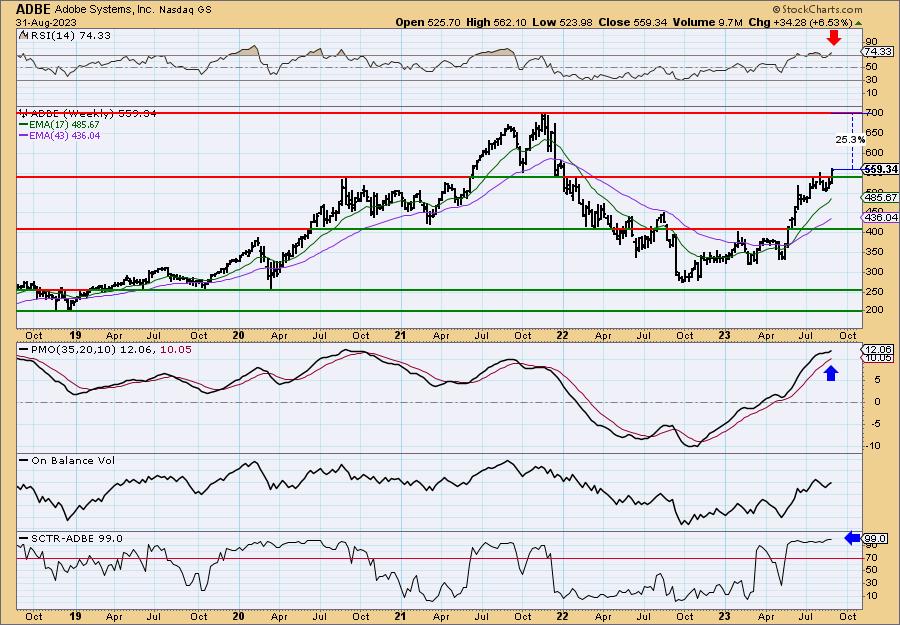Screen dimensions: 900x625
Task: Click the 99.0 SCTR value tag
Action: click(876, 539)
